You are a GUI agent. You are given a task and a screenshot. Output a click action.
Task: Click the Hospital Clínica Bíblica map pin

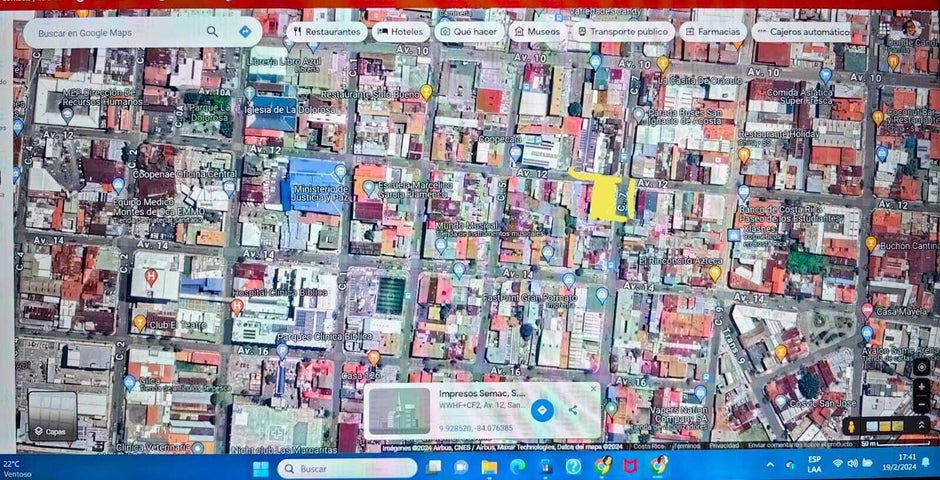click(237, 306)
